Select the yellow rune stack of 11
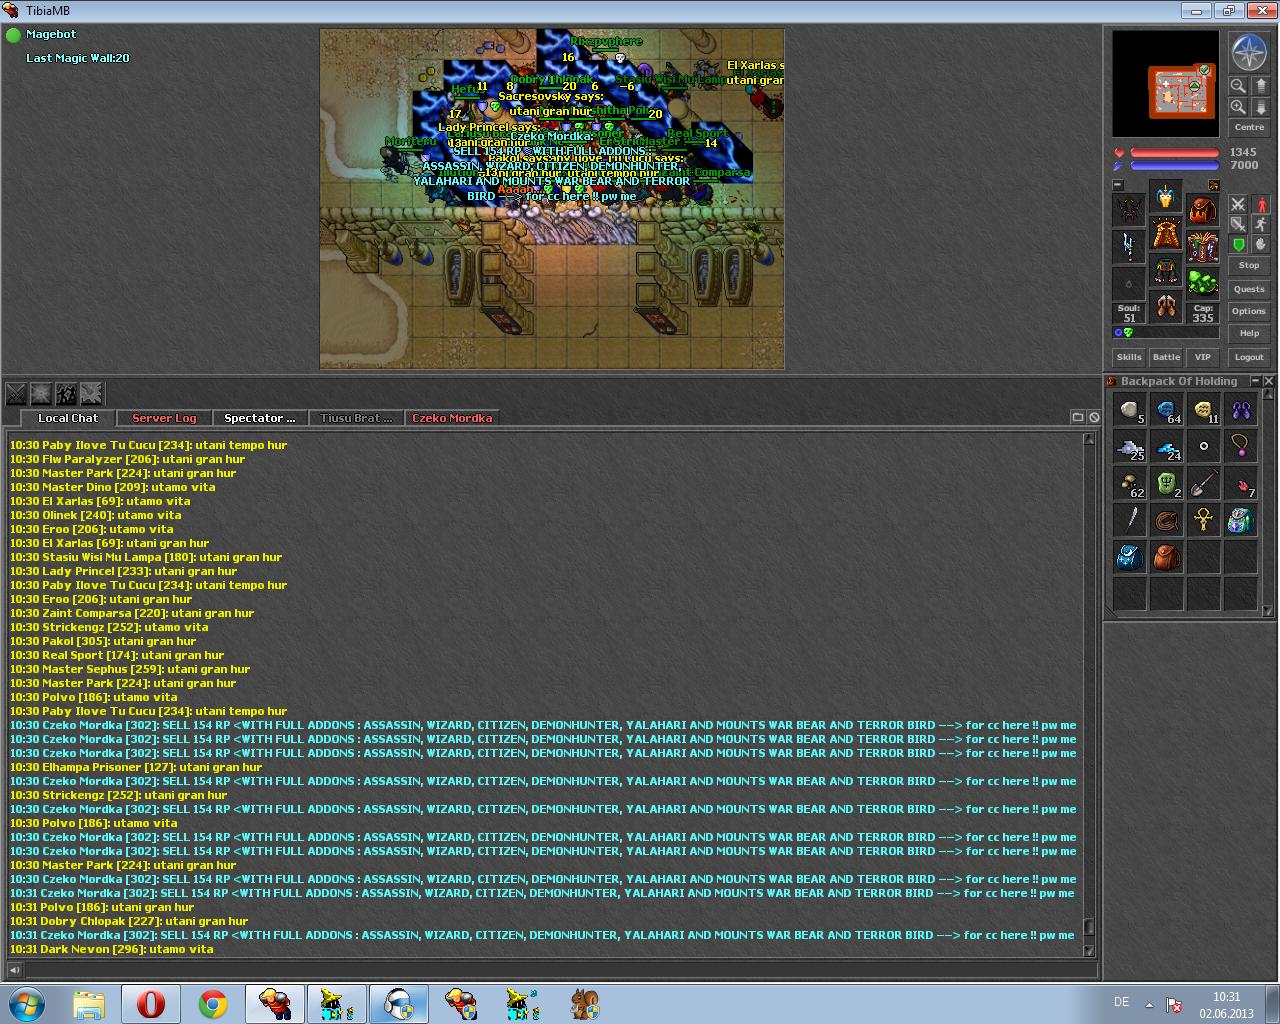The width and height of the screenshot is (1280, 1024). 1203,411
